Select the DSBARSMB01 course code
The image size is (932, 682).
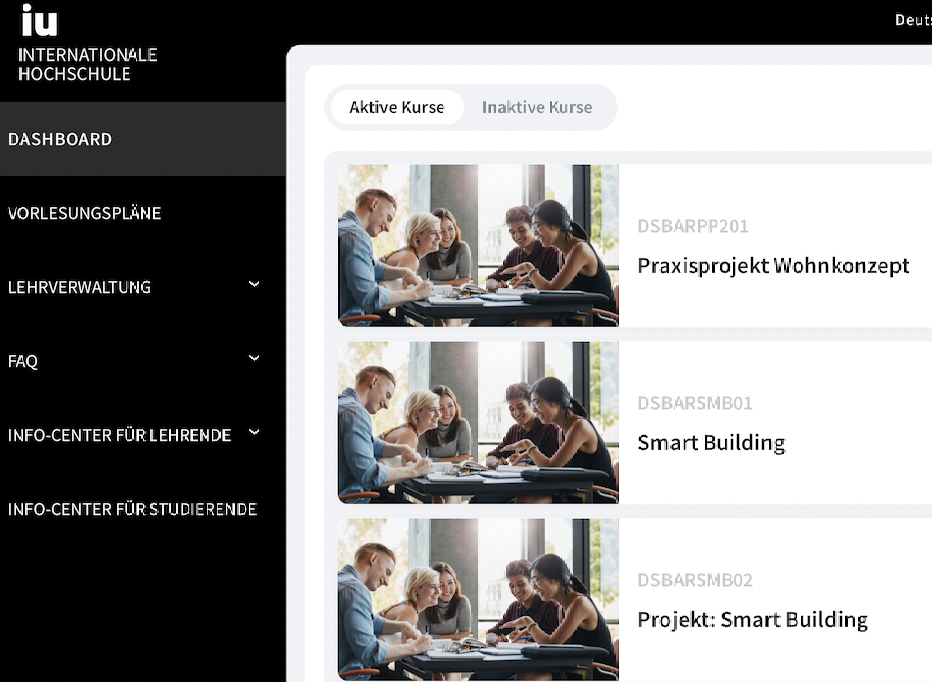[x=695, y=403]
